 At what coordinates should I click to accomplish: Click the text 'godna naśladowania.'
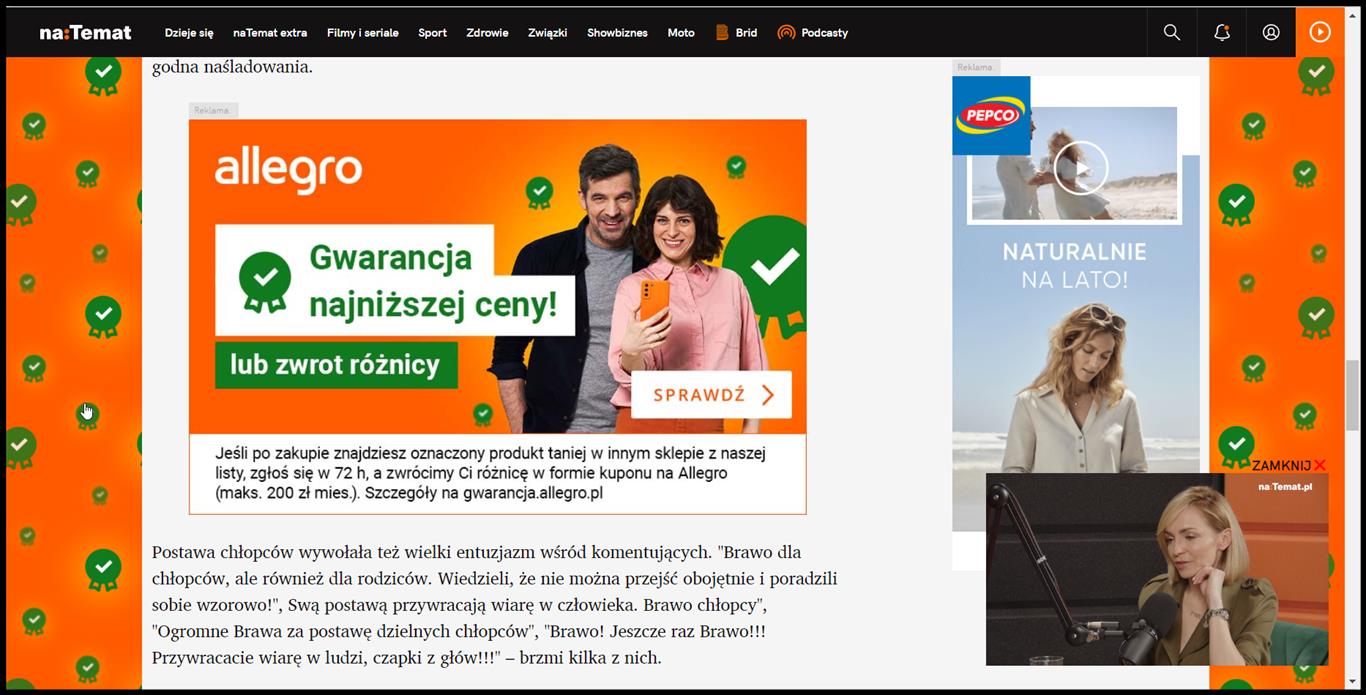click(x=232, y=67)
